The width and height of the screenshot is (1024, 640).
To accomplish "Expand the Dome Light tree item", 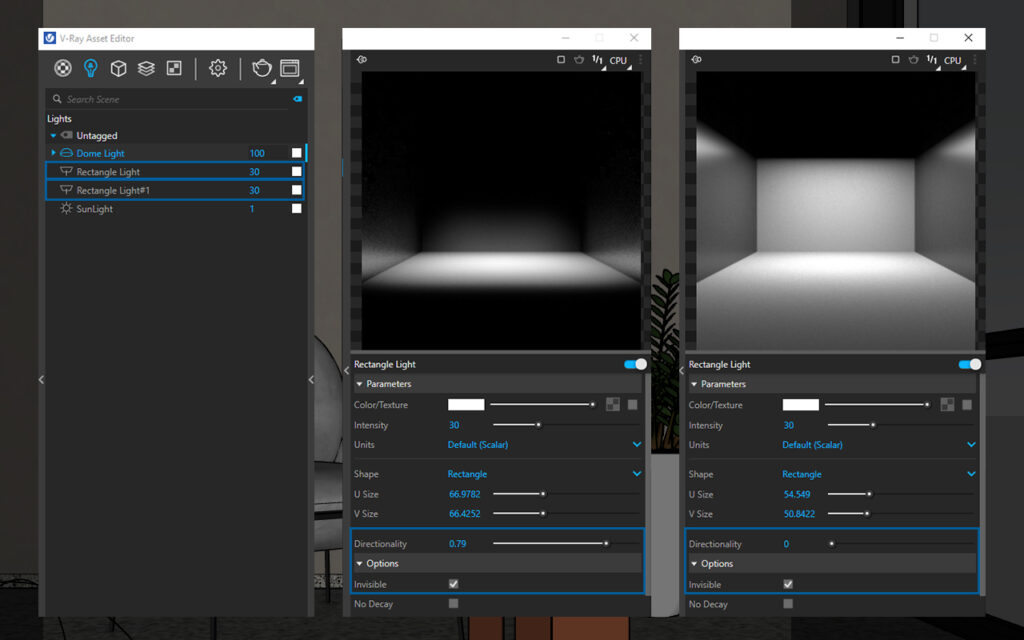I will click(x=53, y=153).
